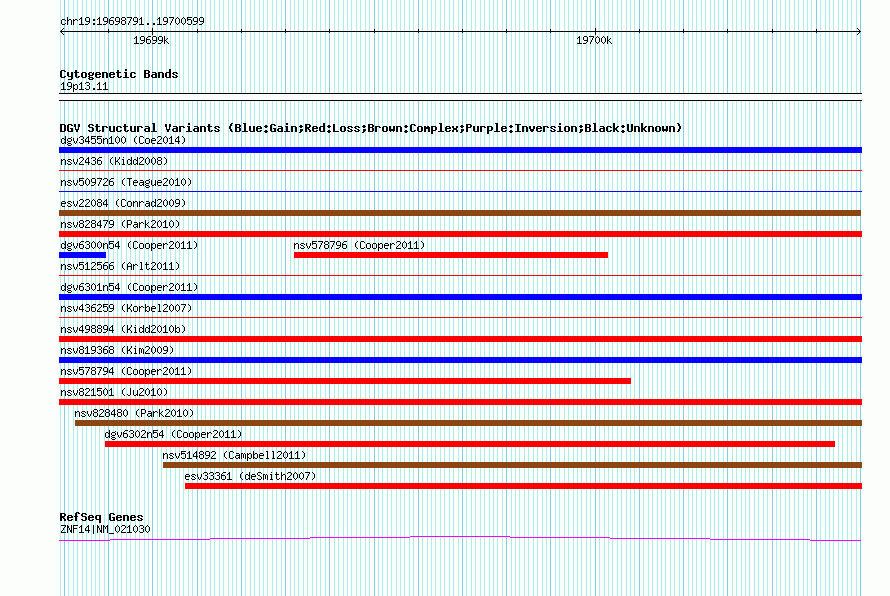Select the red nsv578794 loss bar

(x=345, y=381)
